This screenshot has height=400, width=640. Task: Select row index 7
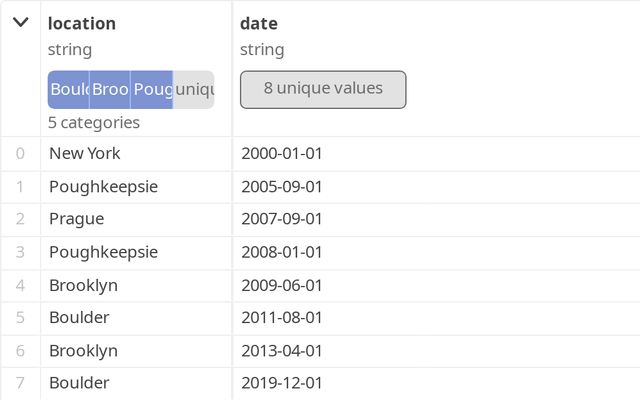click(20, 383)
